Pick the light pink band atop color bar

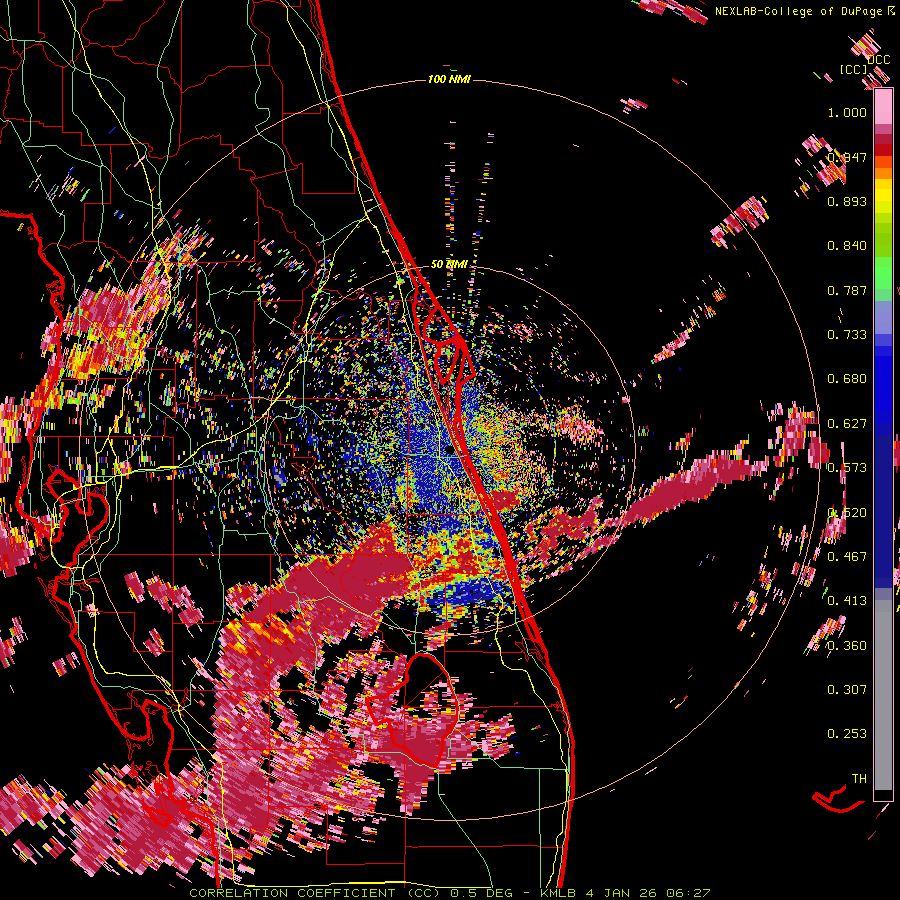coord(883,107)
